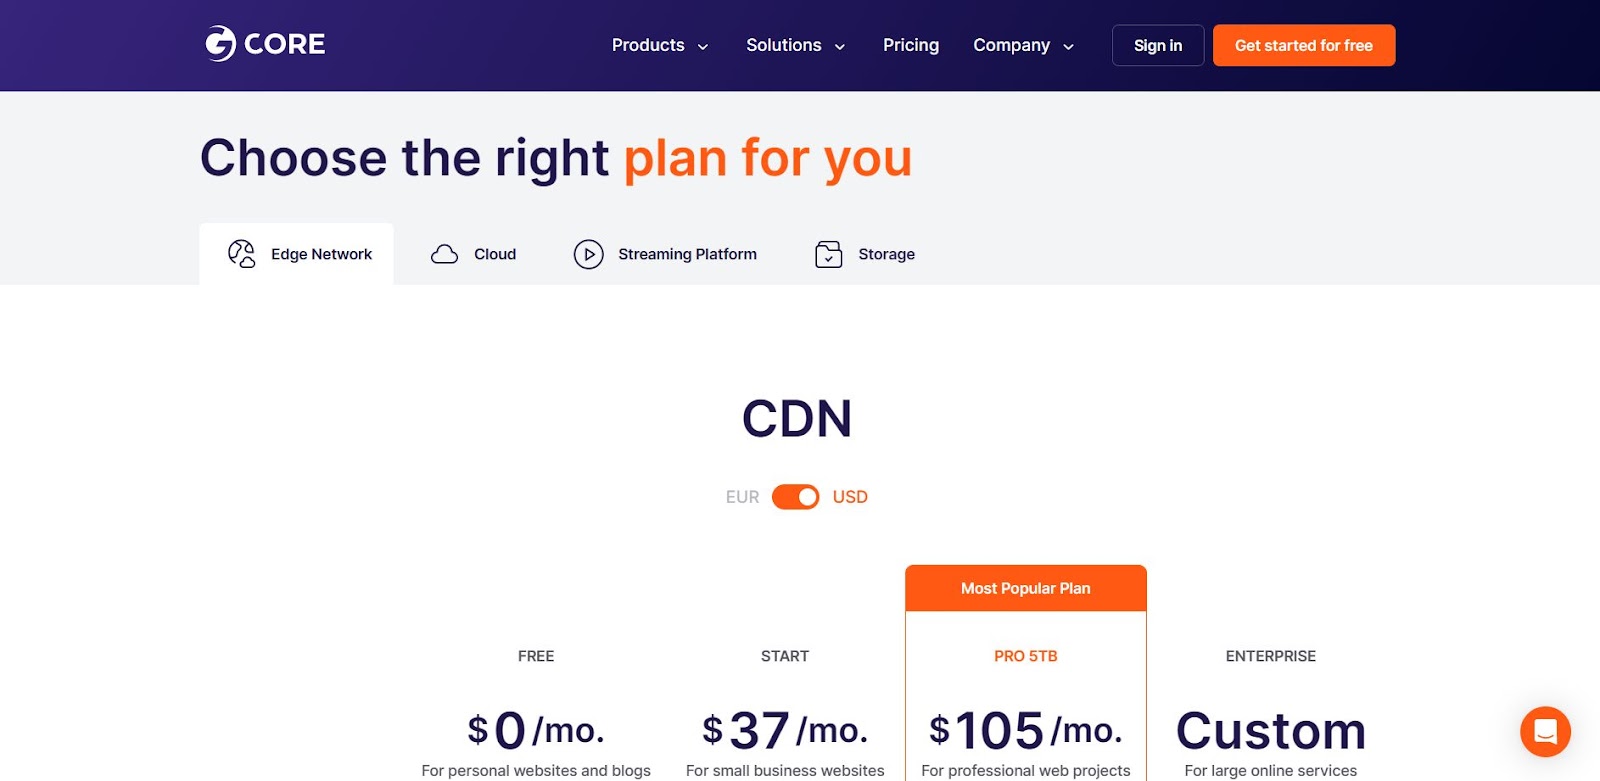Expand the Solutions dropdown menu

click(796, 45)
